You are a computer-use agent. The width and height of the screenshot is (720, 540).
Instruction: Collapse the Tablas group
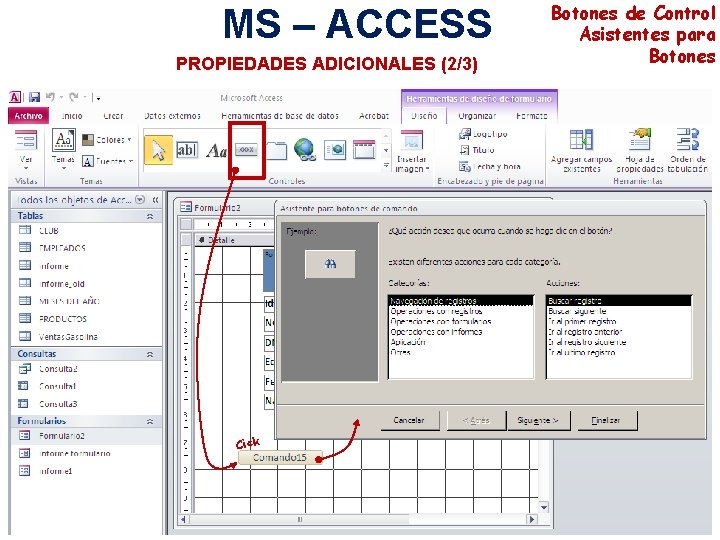click(150, 216)
